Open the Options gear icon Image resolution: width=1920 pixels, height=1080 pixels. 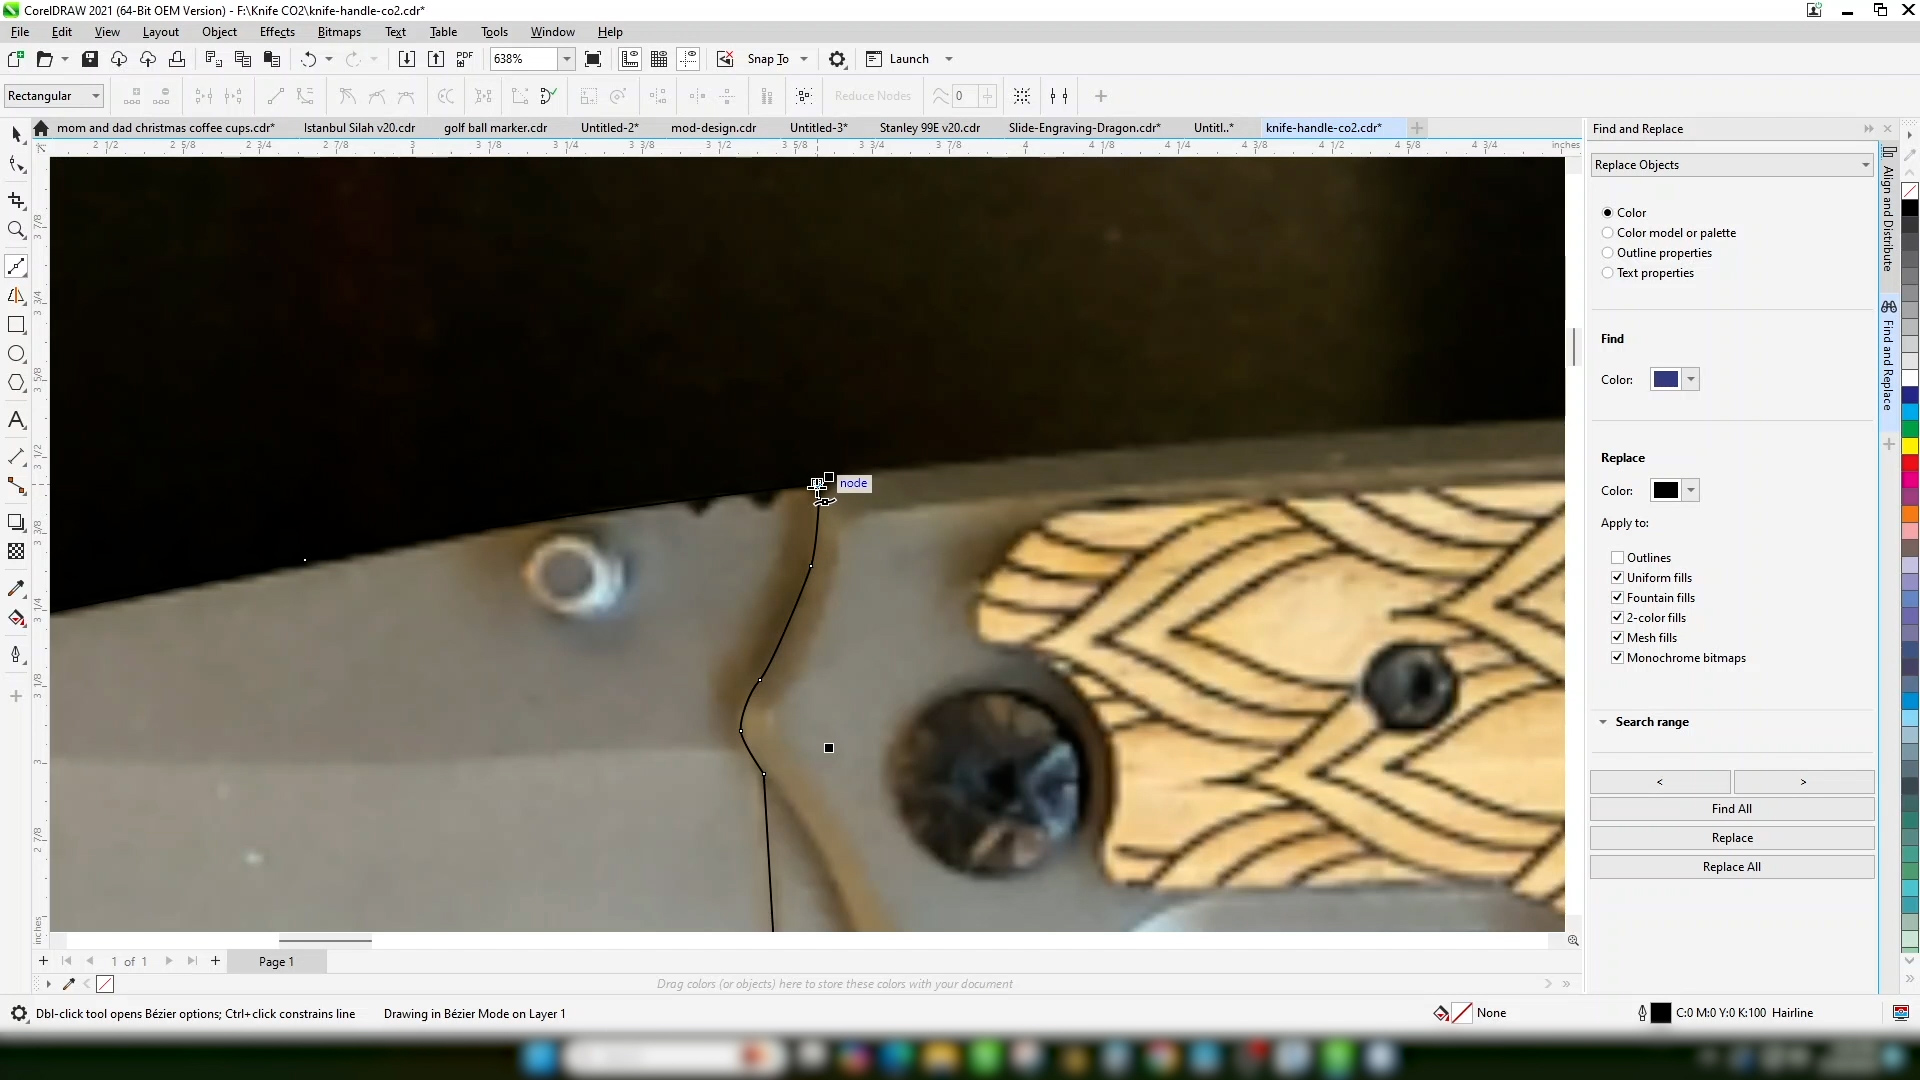tap(838, 59)
